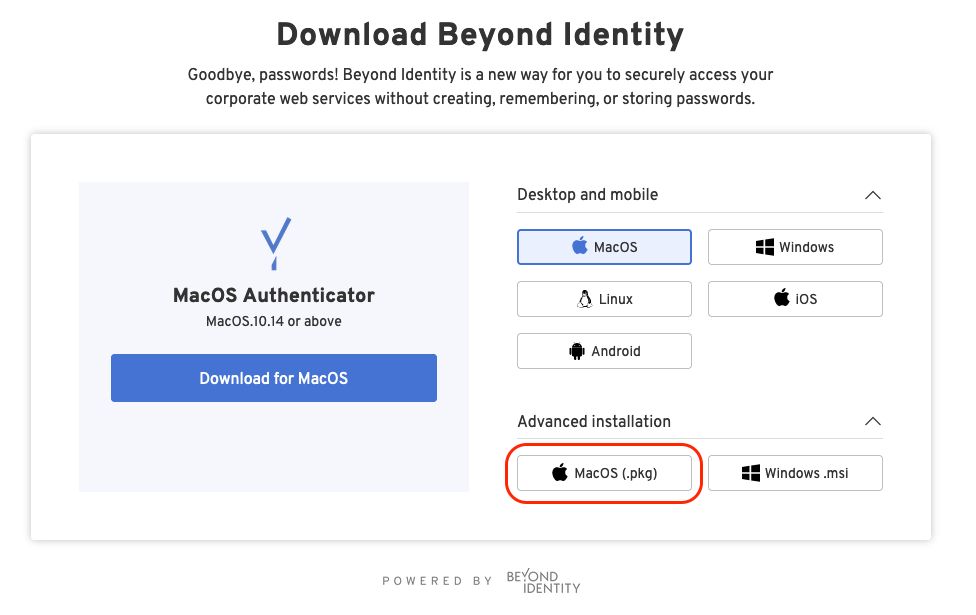Click the Download for MacOS button
This screenshot has width=976, height=615.
[273, 377]
